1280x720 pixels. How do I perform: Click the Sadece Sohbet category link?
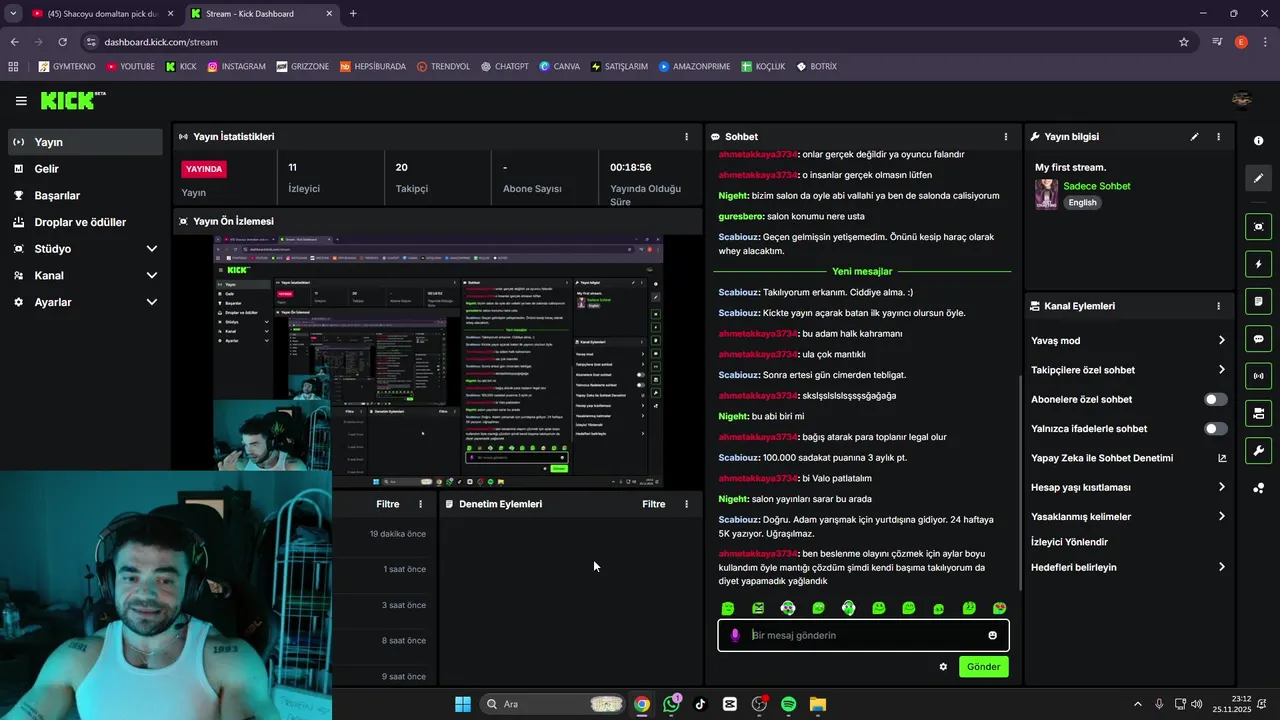coord(1097,186)
